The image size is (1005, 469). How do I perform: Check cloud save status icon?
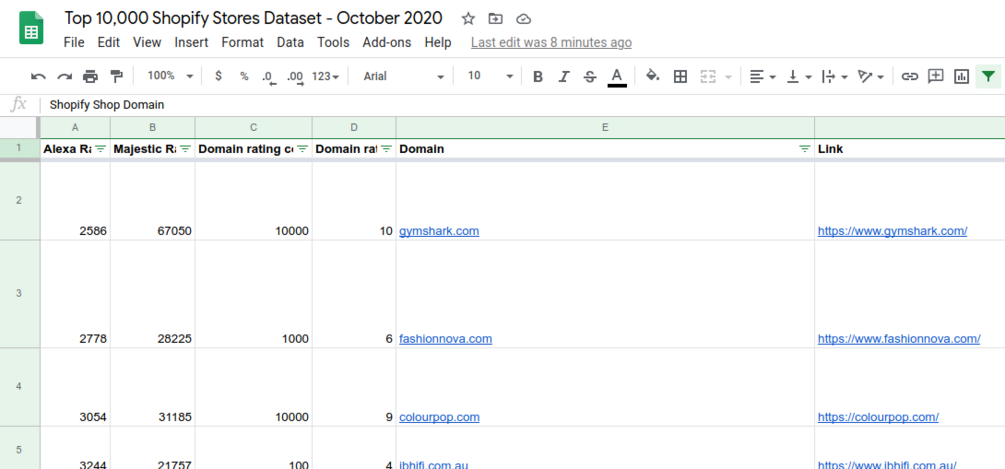pyautogui.click(x=524, y=19)
